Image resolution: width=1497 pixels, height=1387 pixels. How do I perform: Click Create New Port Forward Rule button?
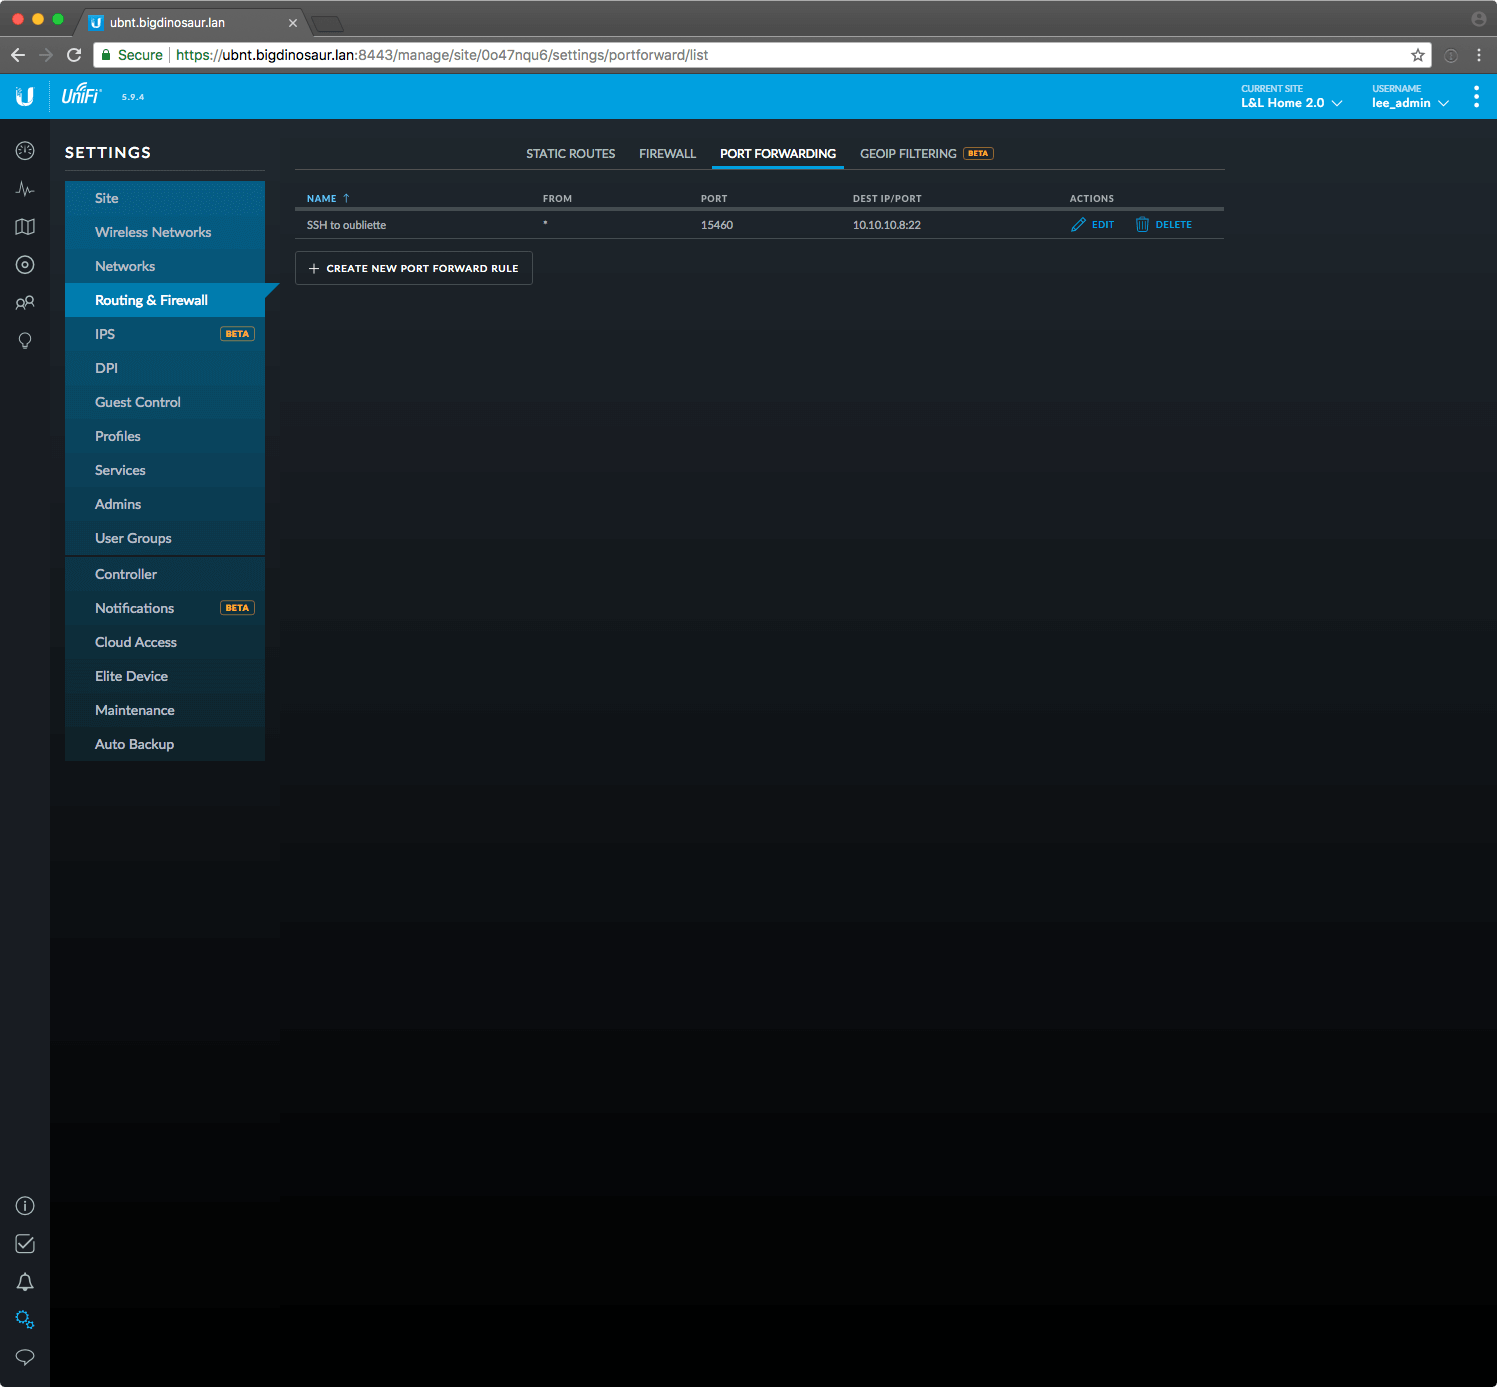point(413,268)
